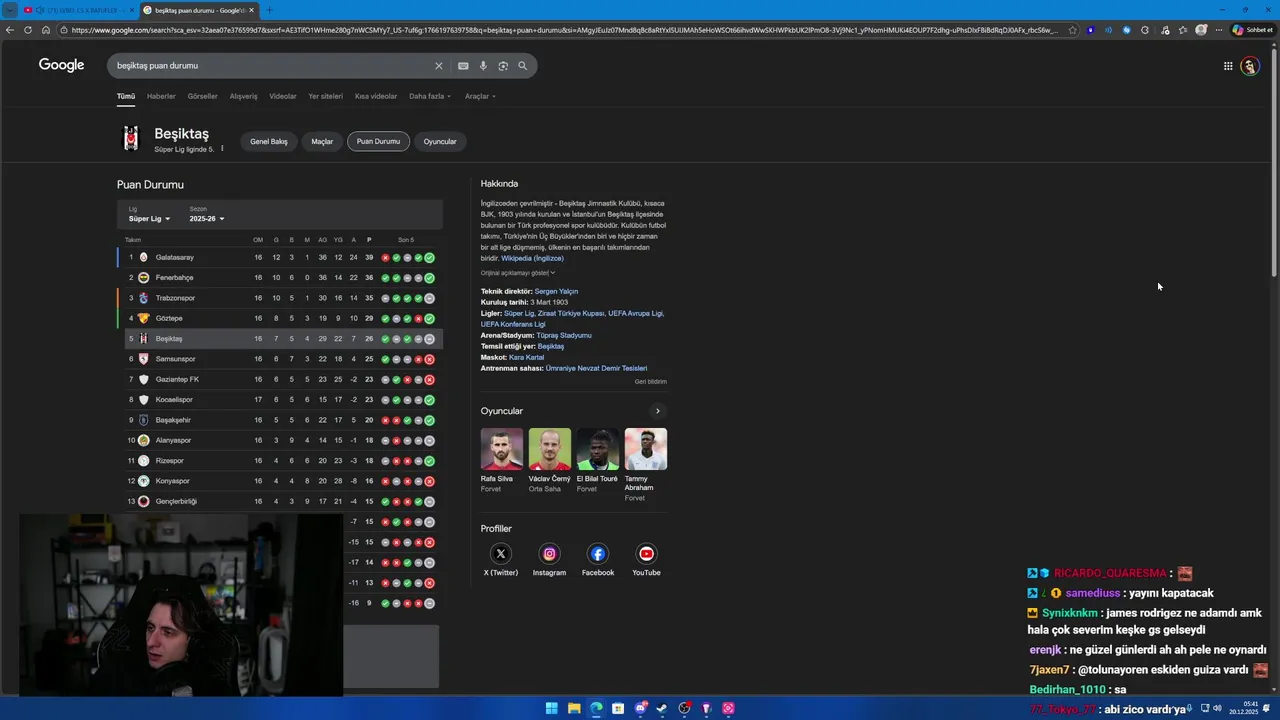Open Discord from the taskbar

click(640, 708)
